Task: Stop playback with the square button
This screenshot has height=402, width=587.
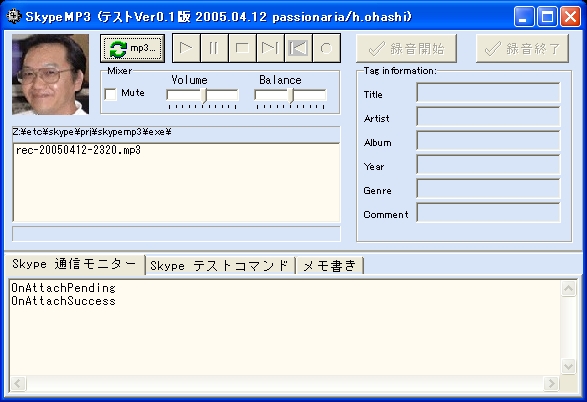Action: click(x=242, y=48)
